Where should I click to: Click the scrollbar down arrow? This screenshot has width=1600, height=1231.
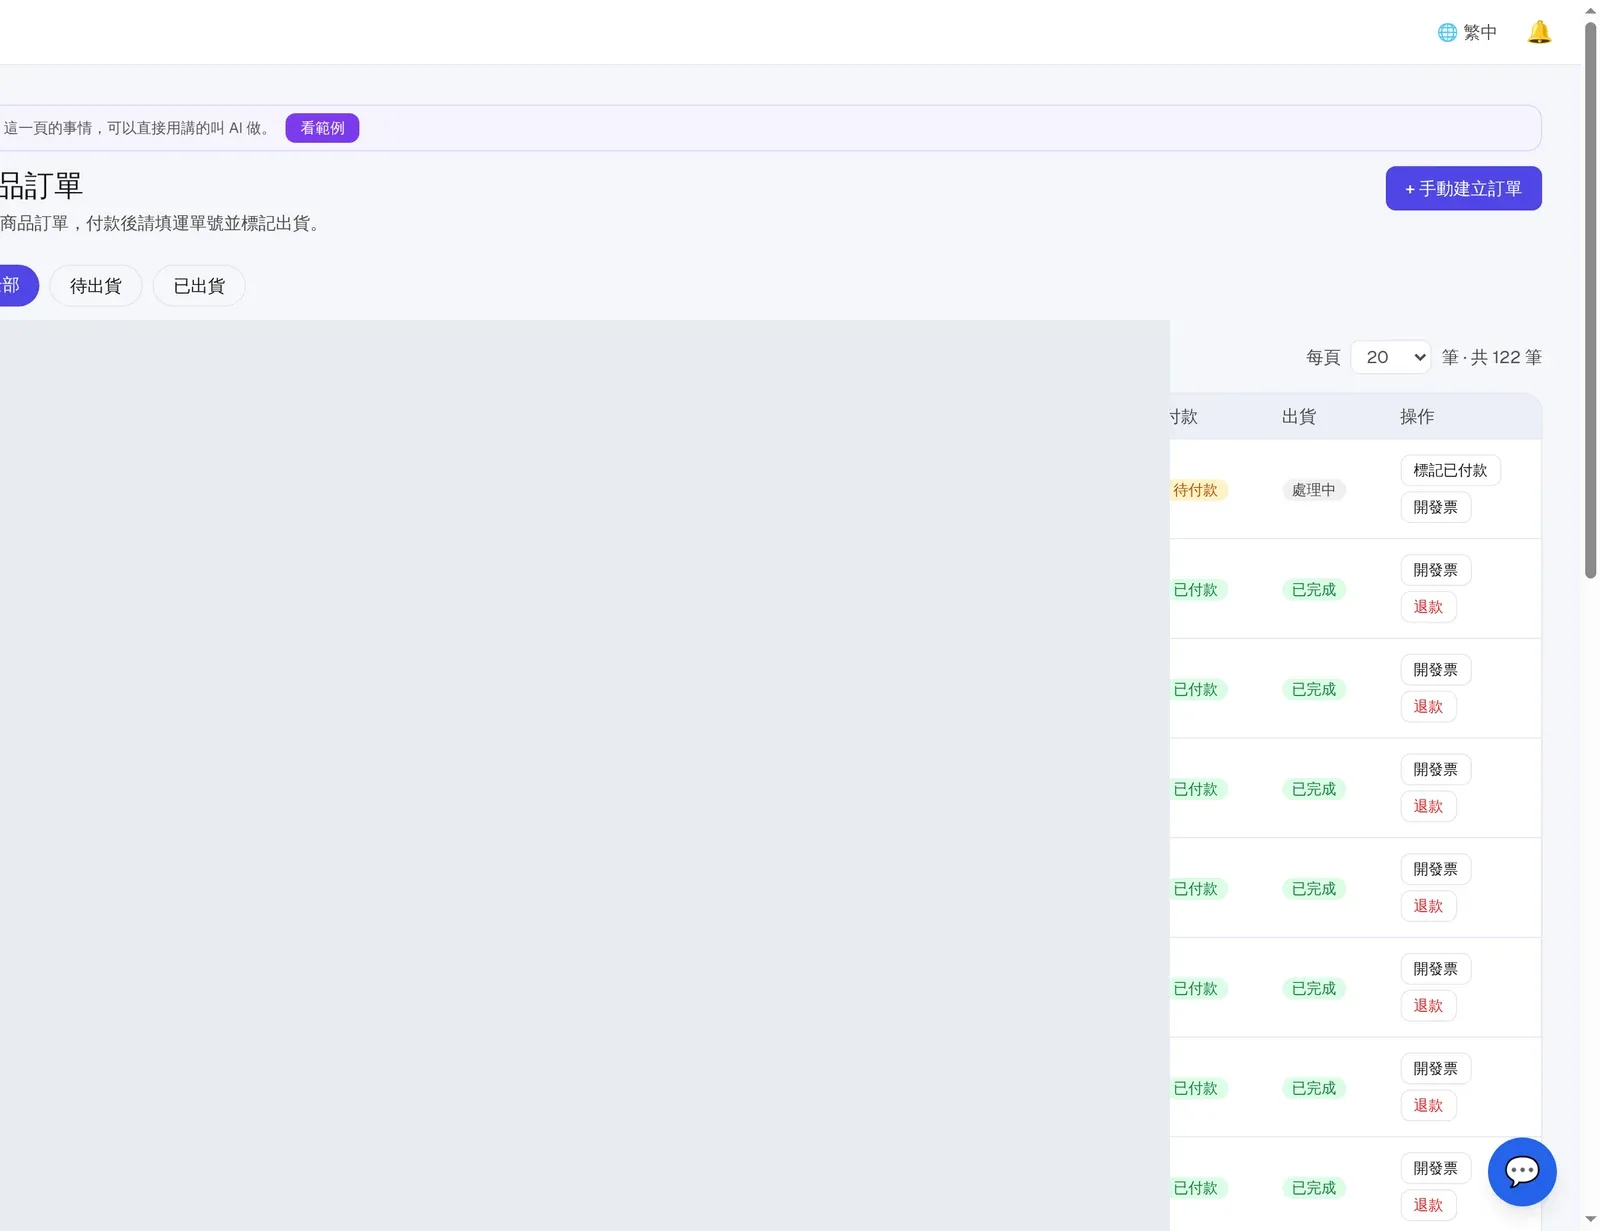click(1590, 1220)
